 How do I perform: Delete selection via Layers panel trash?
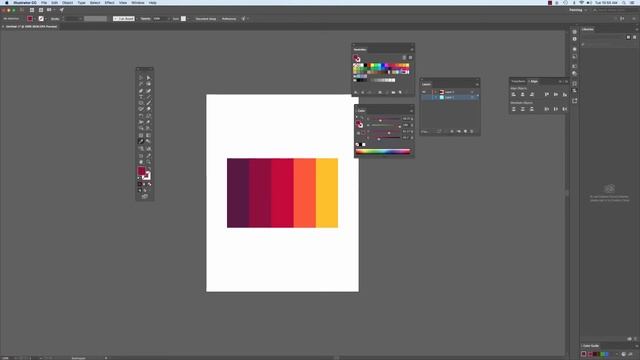[x=472, y=131]
